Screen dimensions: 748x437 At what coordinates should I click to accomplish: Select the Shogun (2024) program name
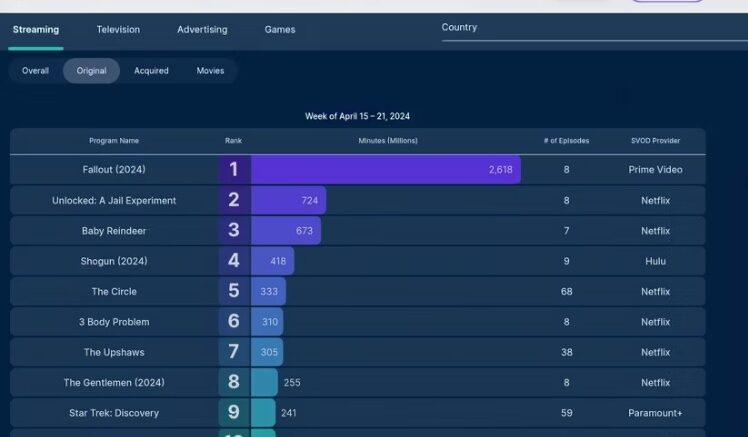tap(114, 261)
